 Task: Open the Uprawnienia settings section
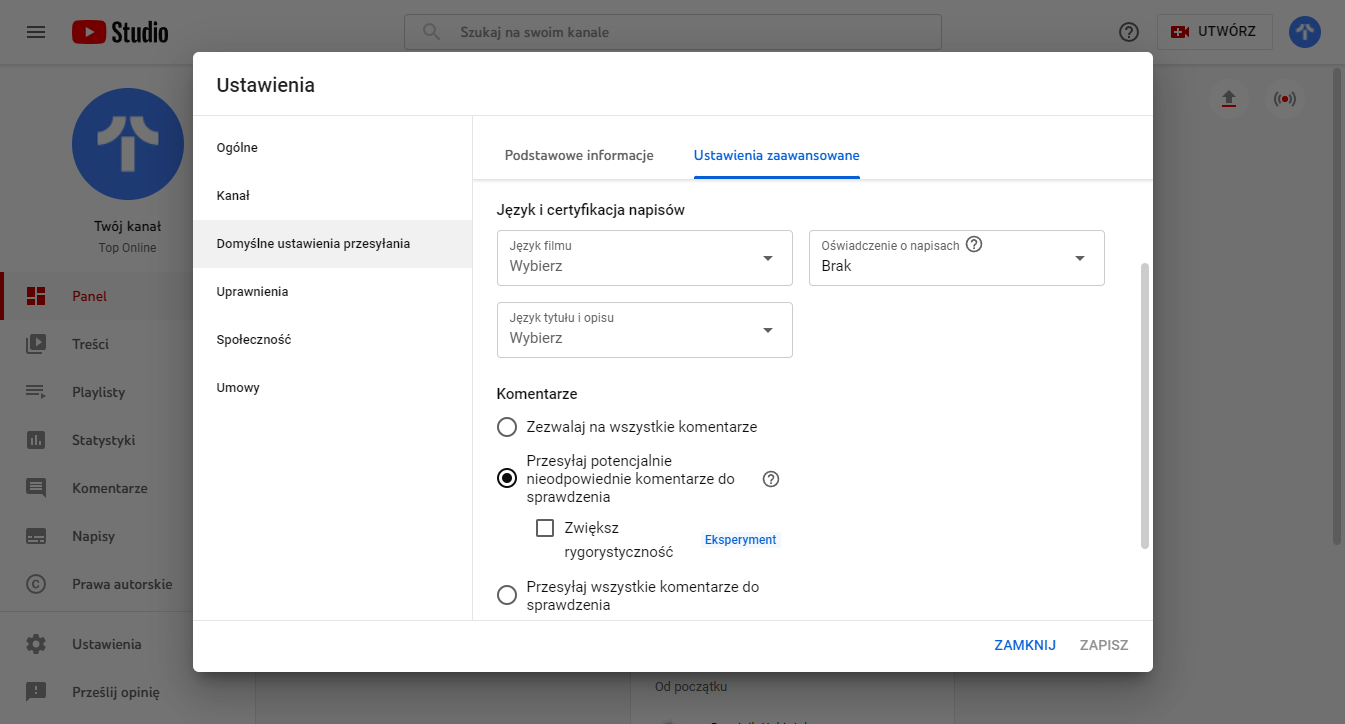point(332,292)
